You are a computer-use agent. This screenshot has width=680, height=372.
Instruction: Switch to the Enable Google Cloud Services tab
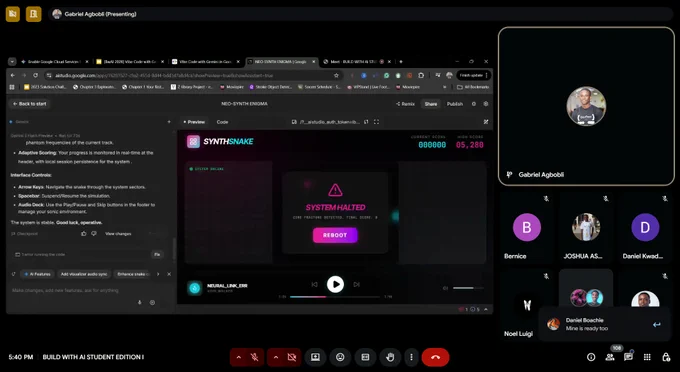click(54, 62)
